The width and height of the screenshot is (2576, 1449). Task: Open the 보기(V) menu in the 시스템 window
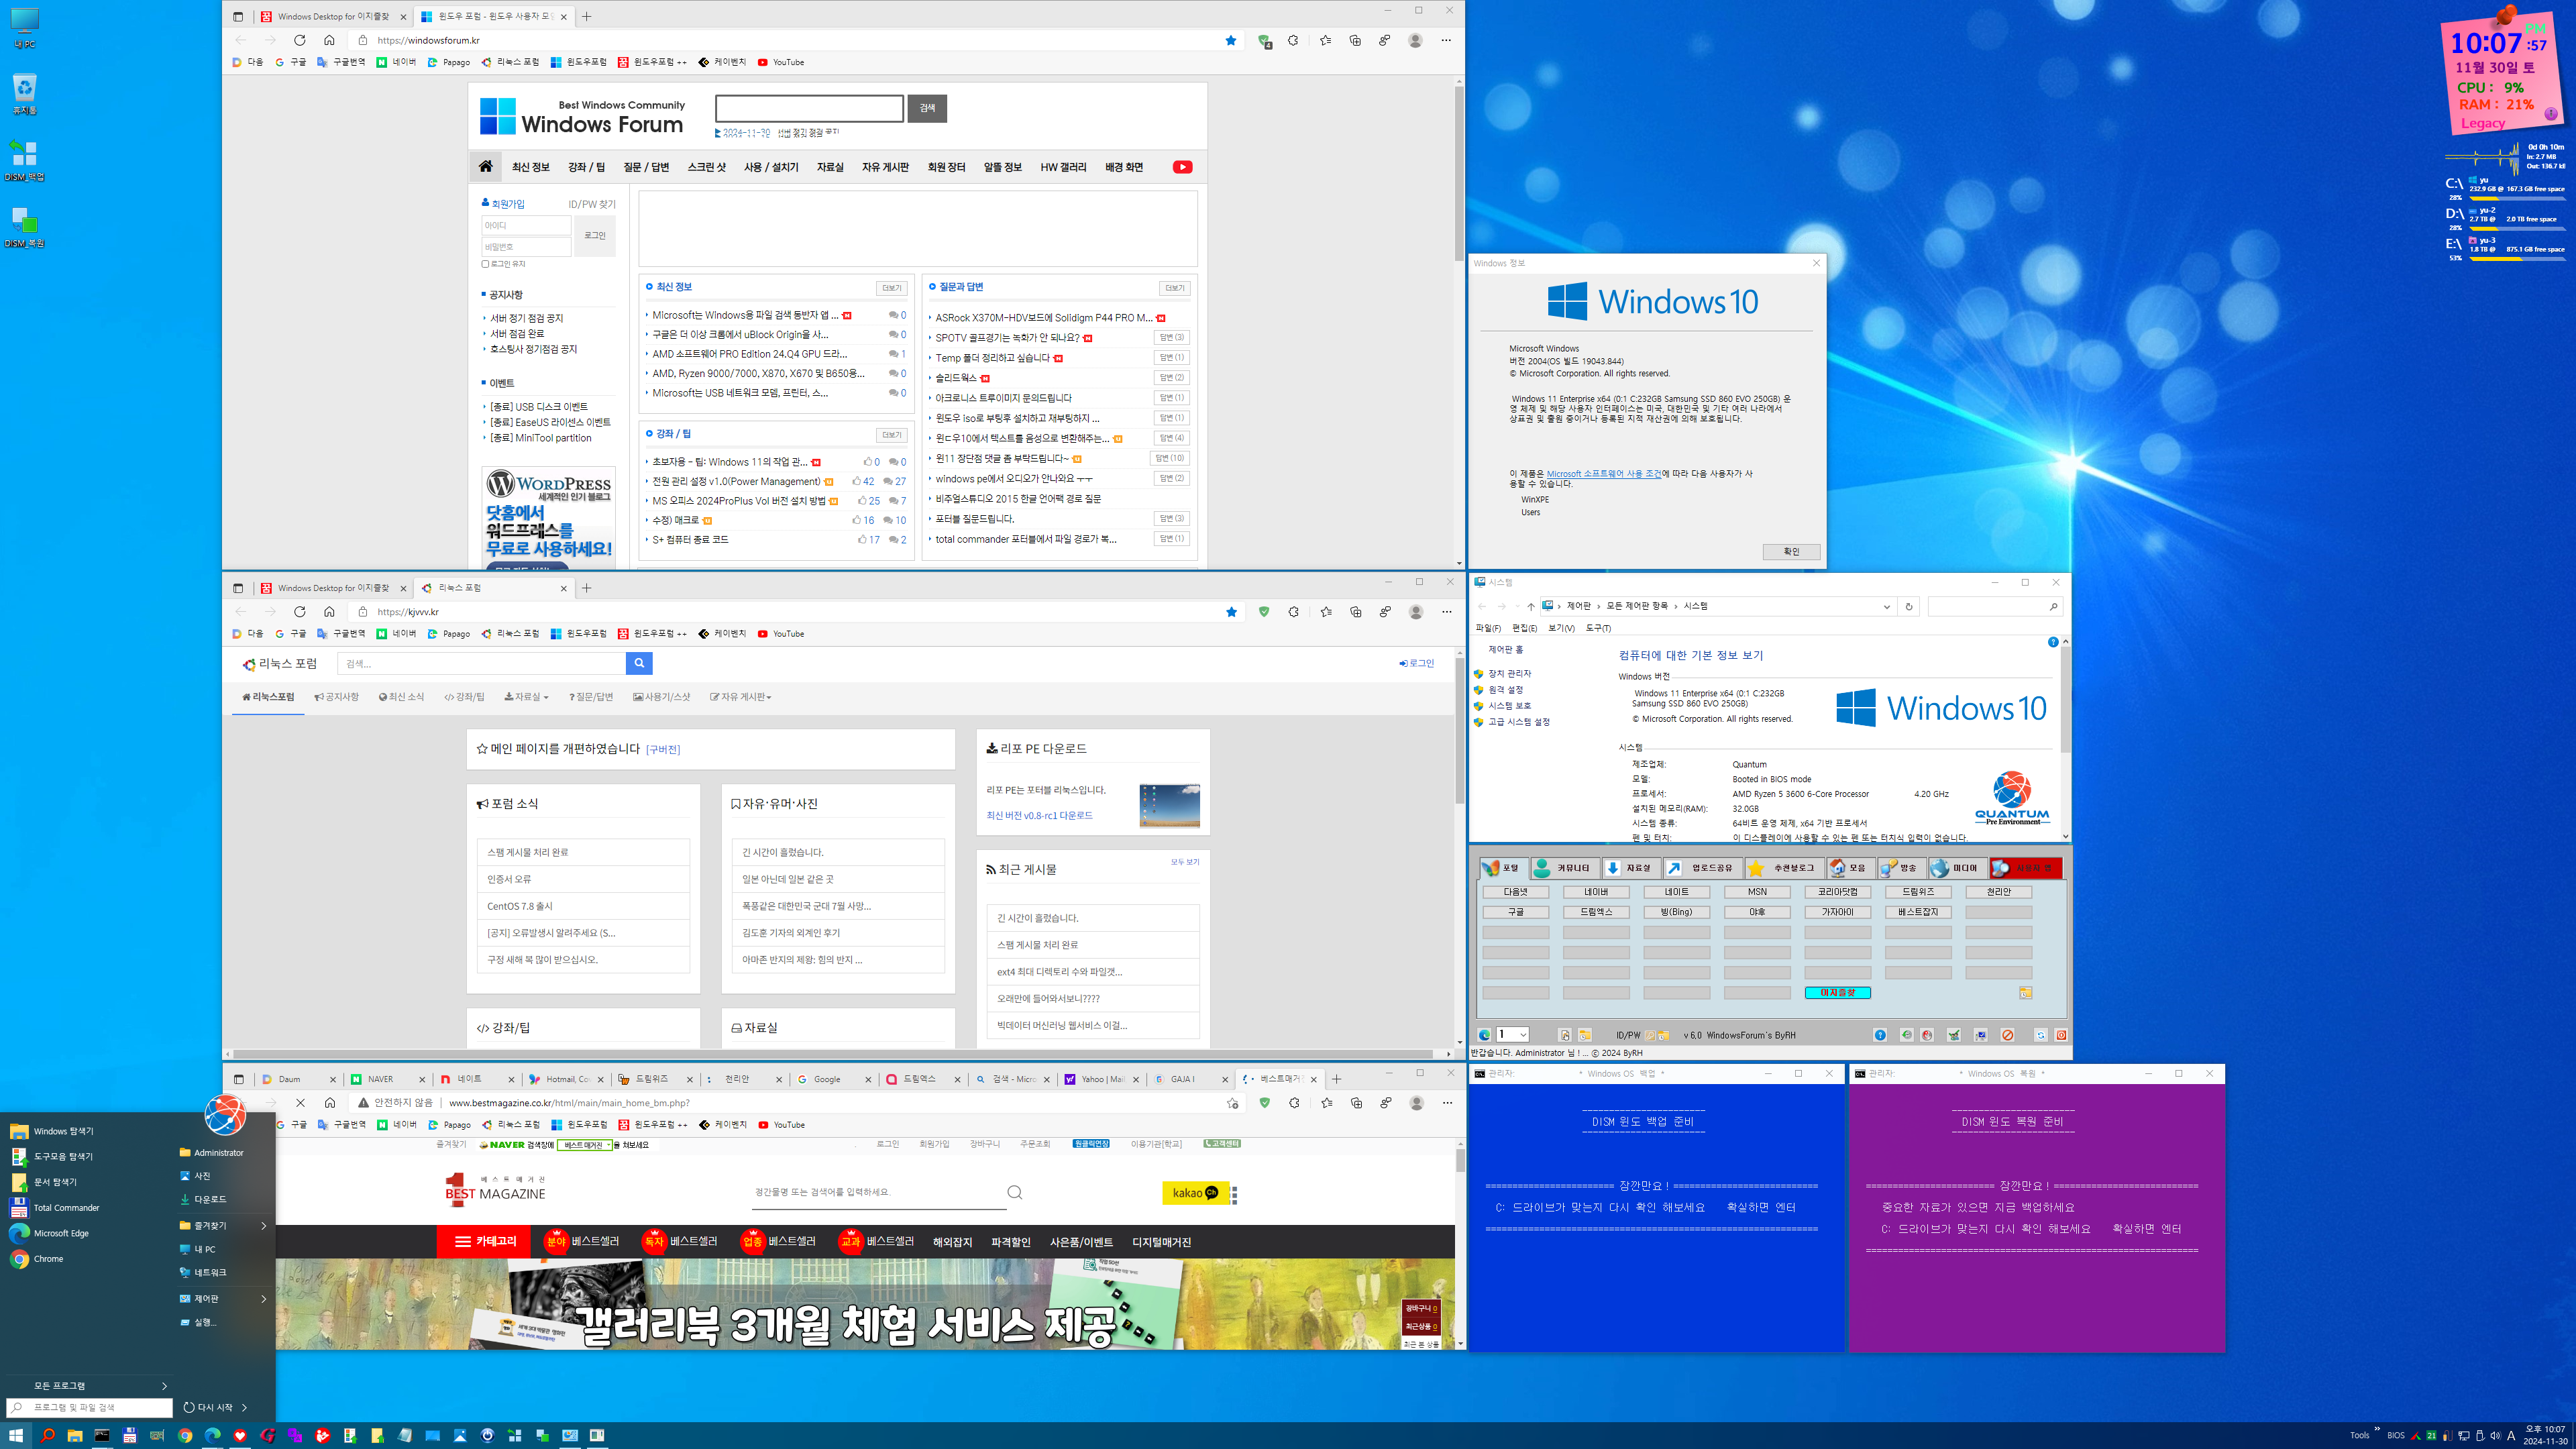coord(1561,628)
